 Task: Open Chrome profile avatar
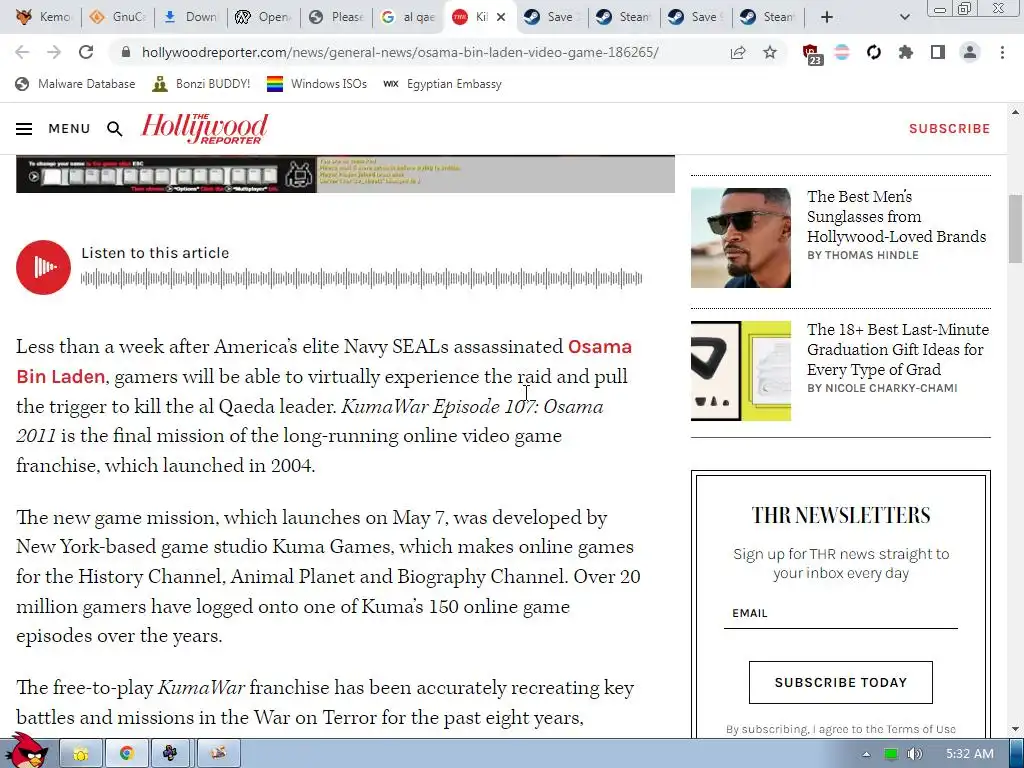coord(970,52)
